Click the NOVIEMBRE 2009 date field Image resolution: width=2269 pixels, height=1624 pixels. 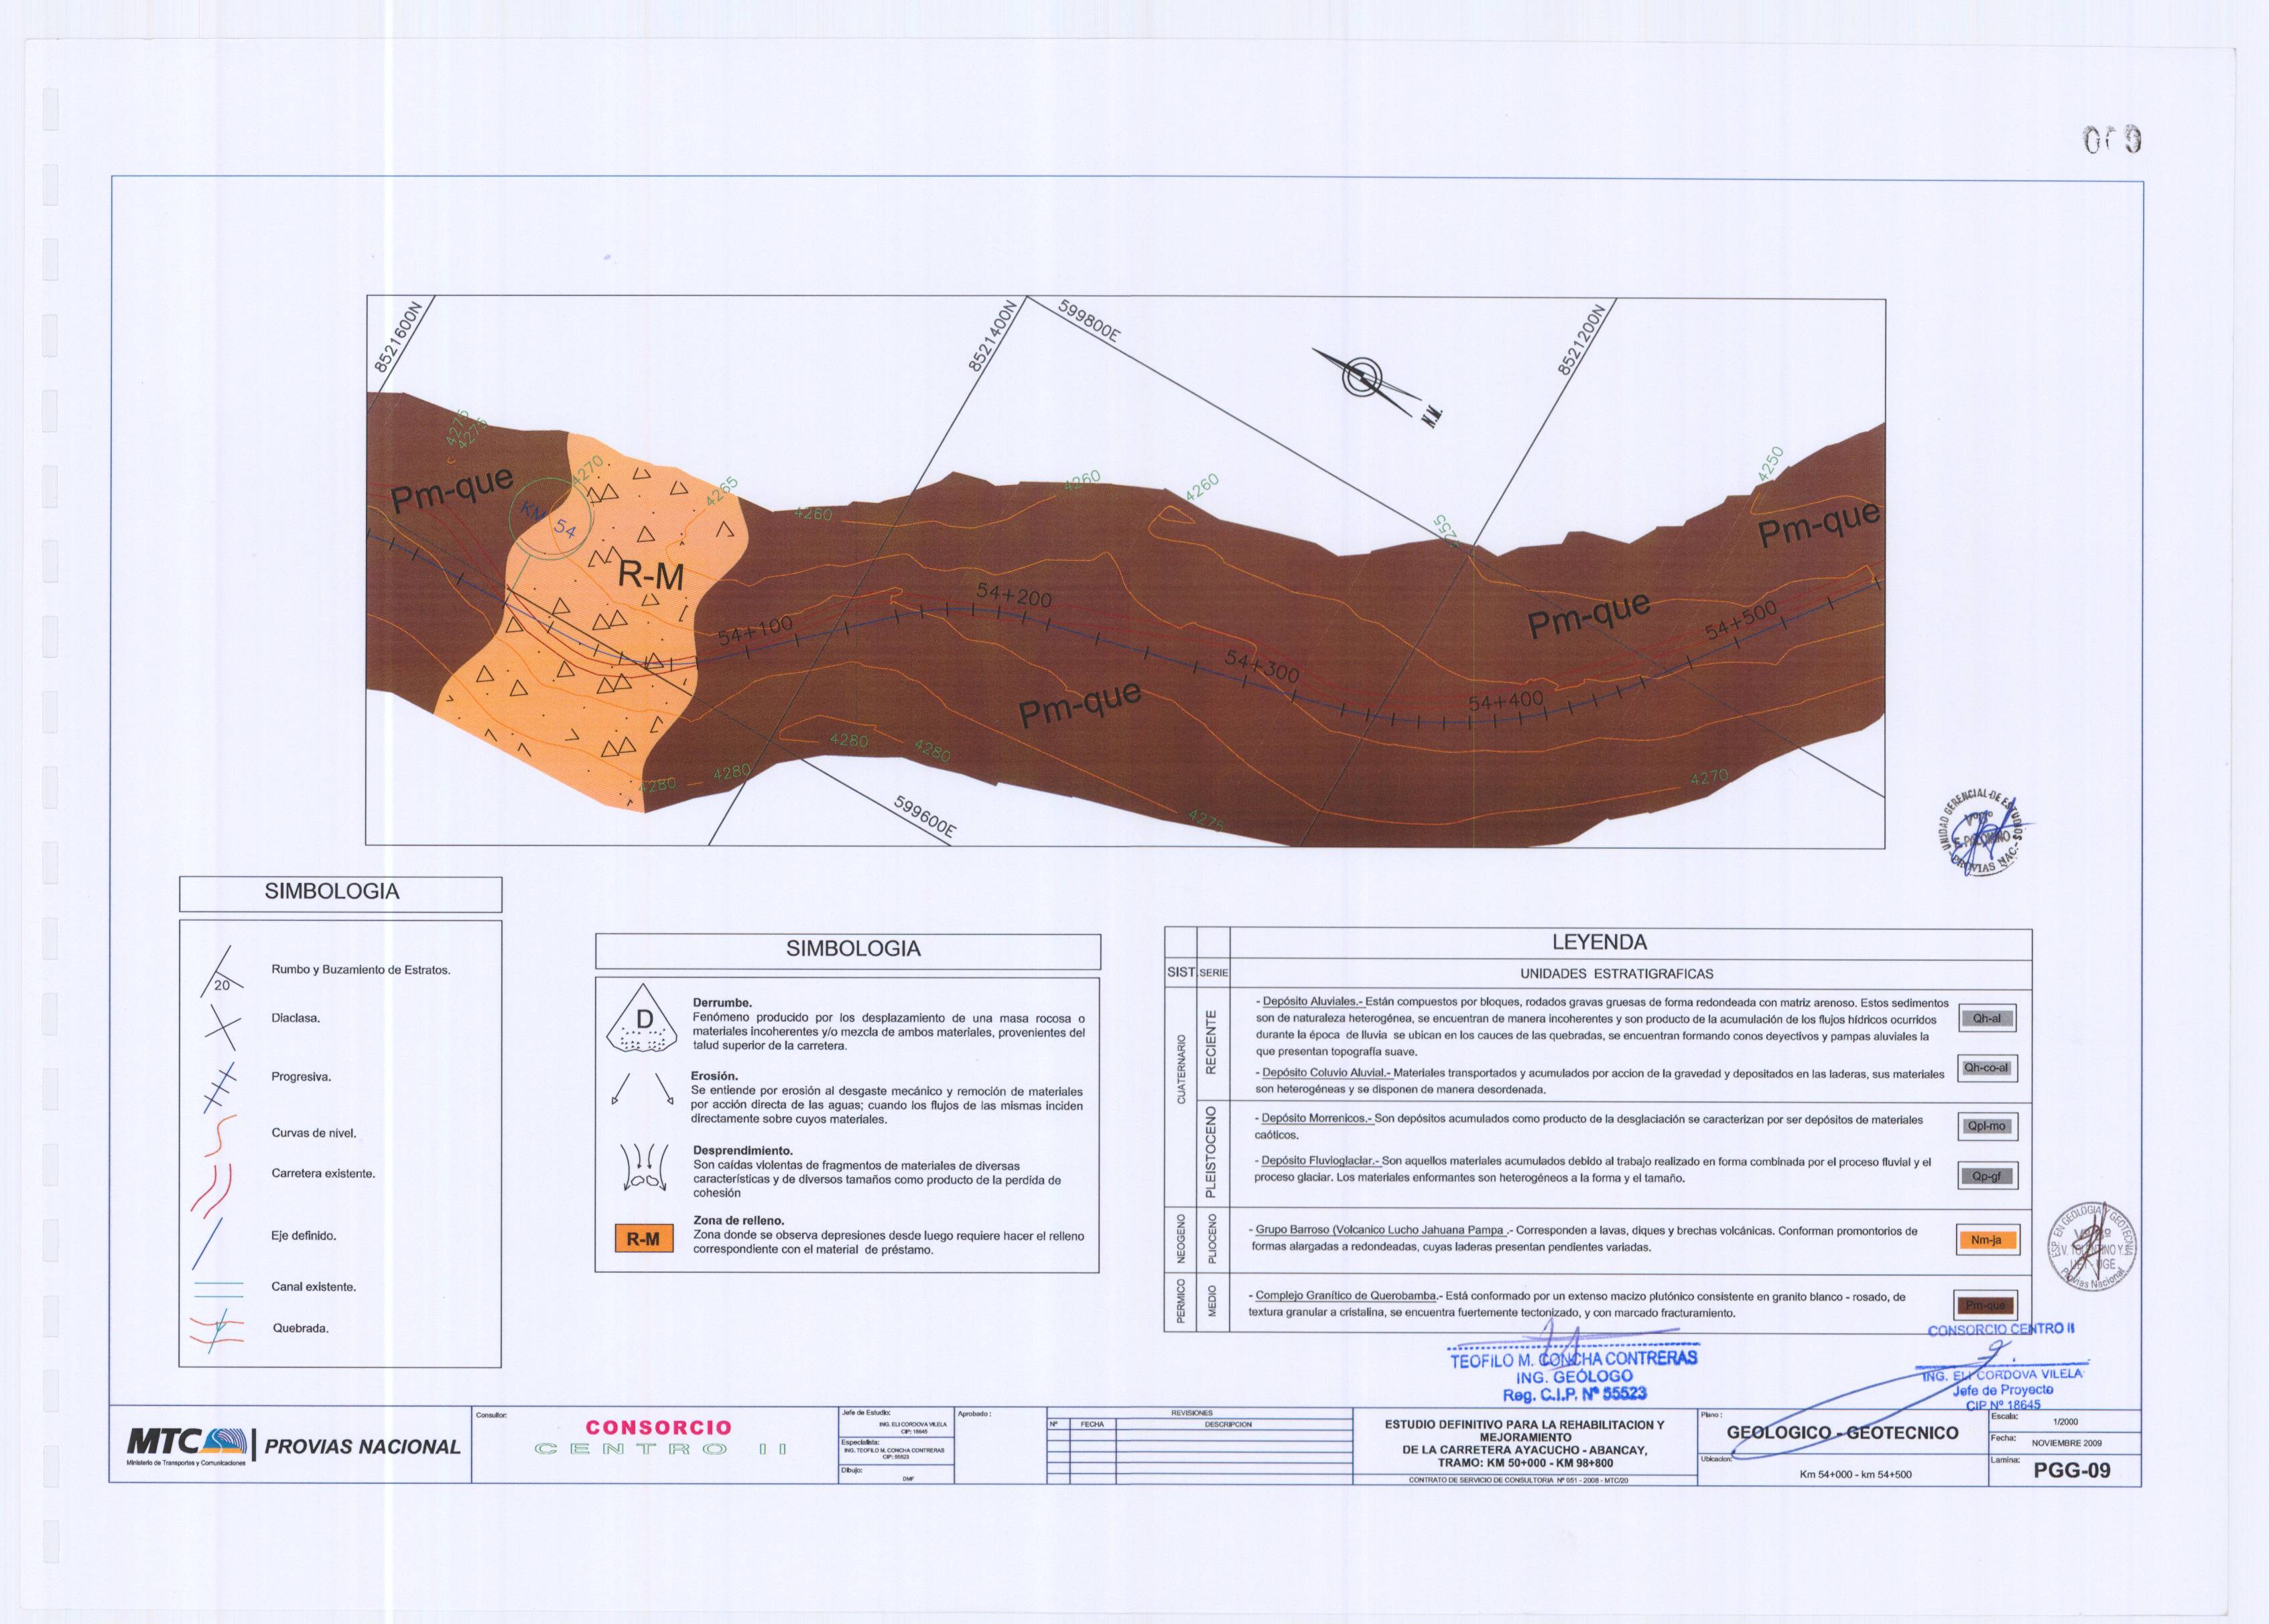pyautogui.click(x=2066, y=1444)
